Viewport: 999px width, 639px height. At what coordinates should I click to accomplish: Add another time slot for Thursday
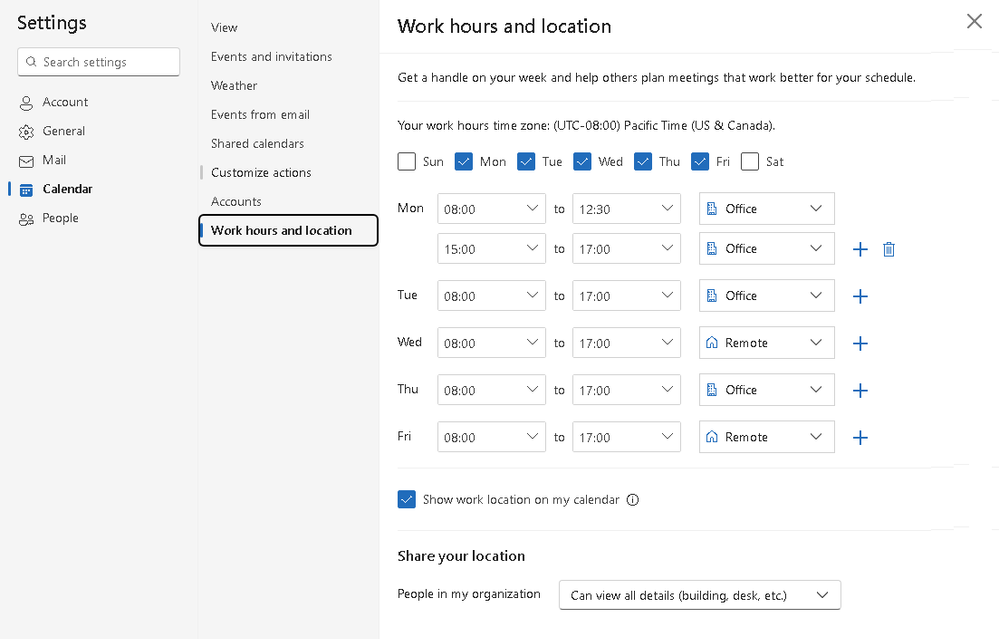coord(860,390)
